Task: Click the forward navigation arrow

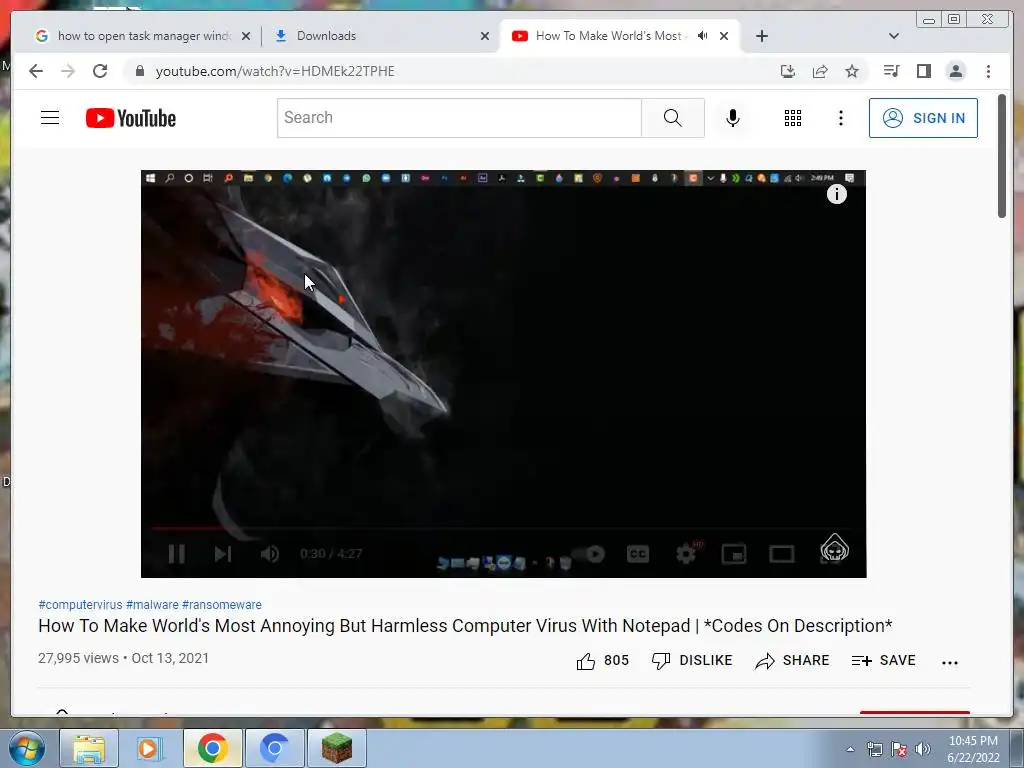Action: click(68, 71)
